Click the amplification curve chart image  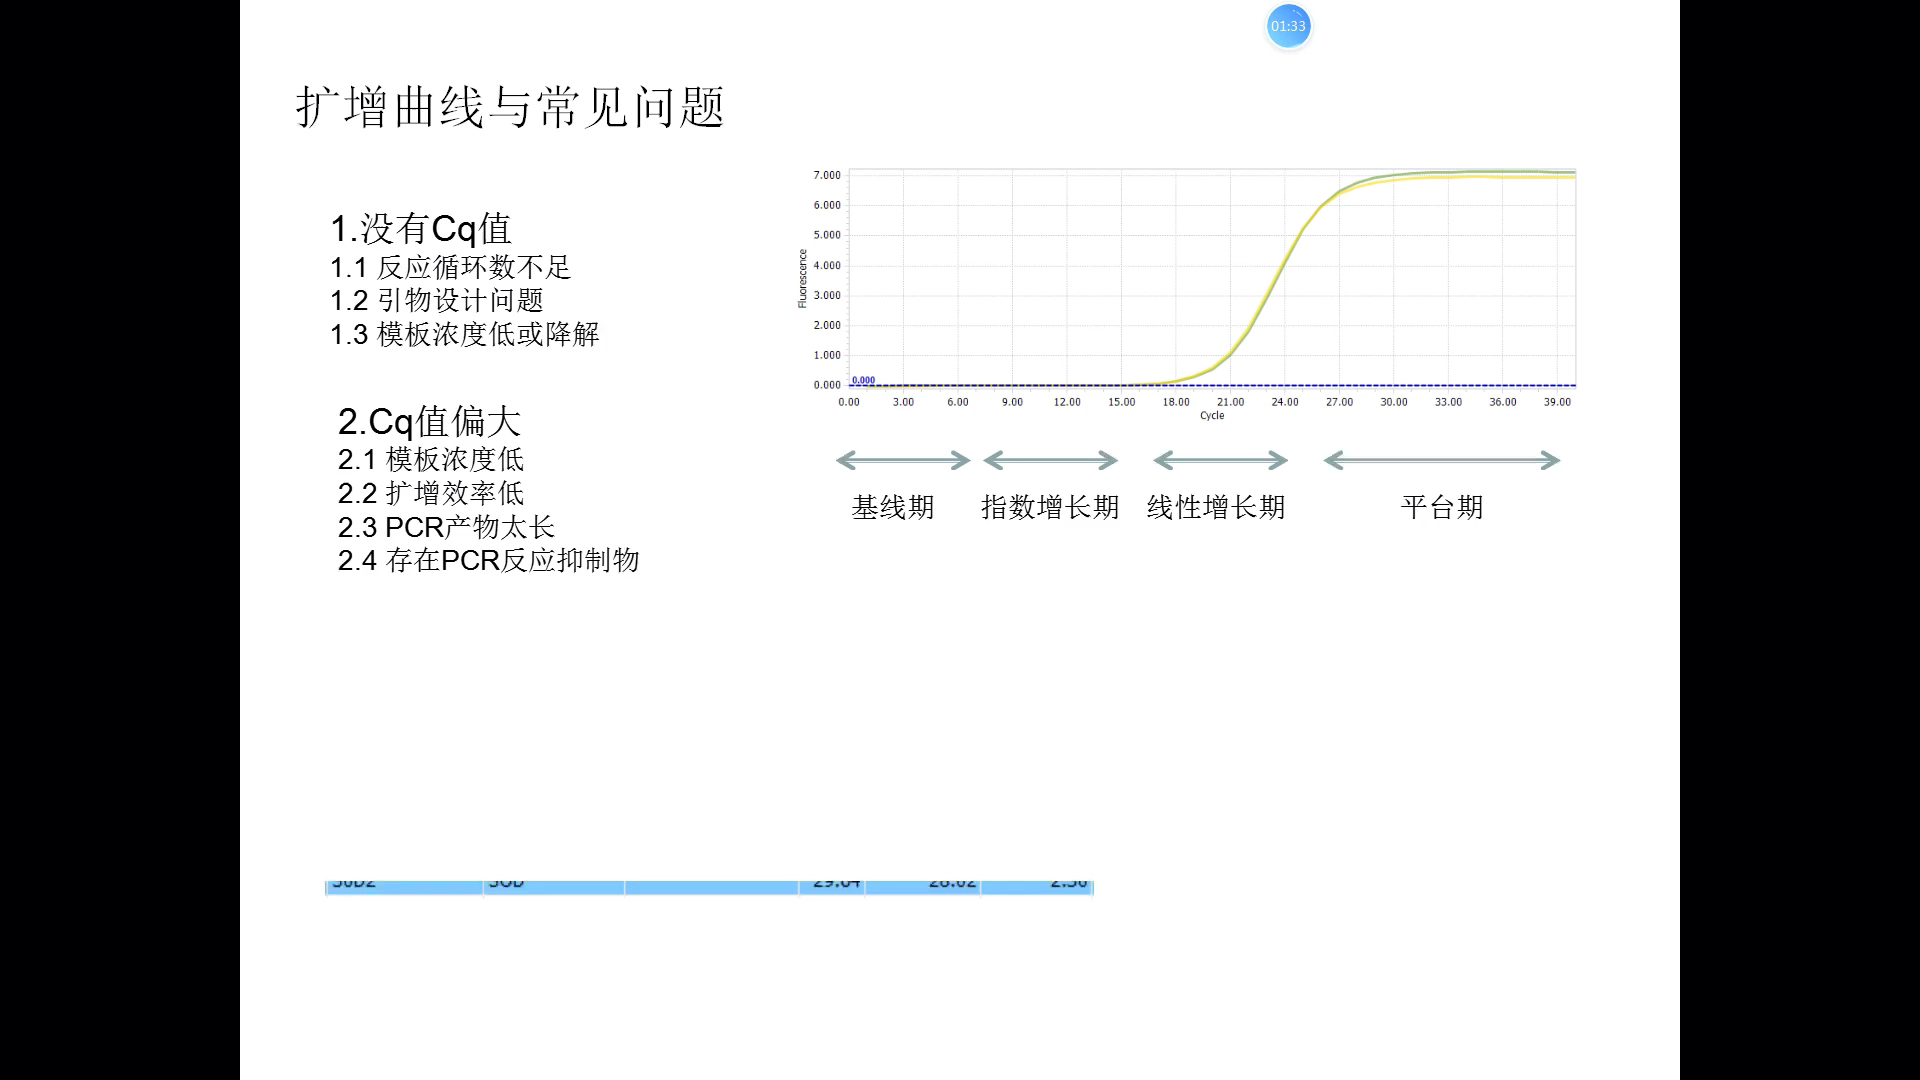point(1186,294)
